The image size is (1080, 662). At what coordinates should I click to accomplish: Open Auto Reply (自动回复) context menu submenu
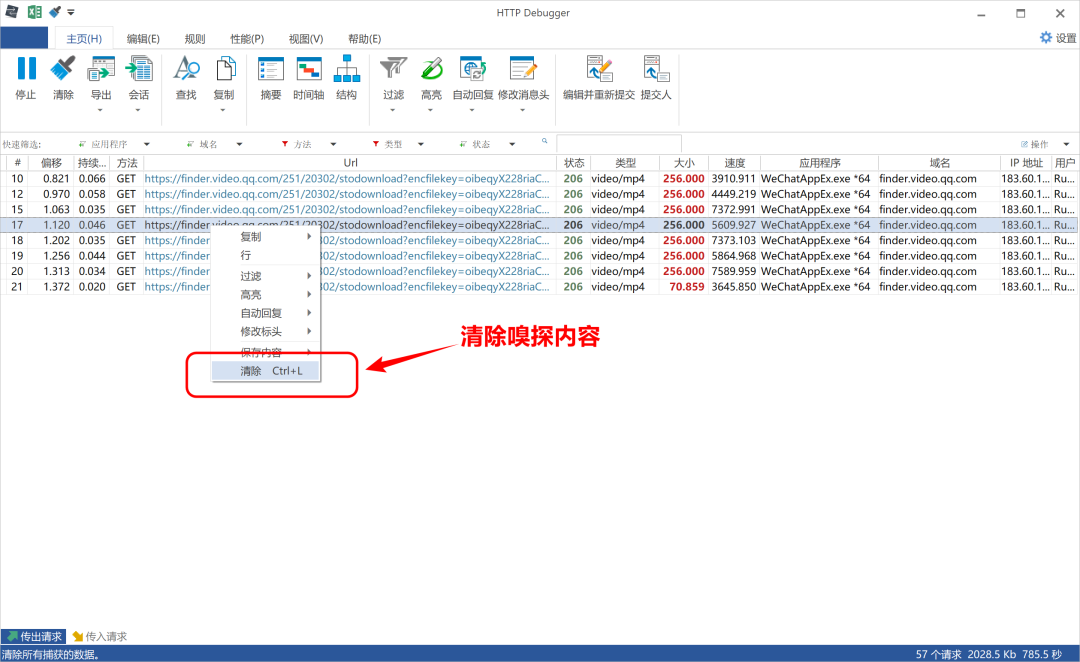(x=266, y=313)
